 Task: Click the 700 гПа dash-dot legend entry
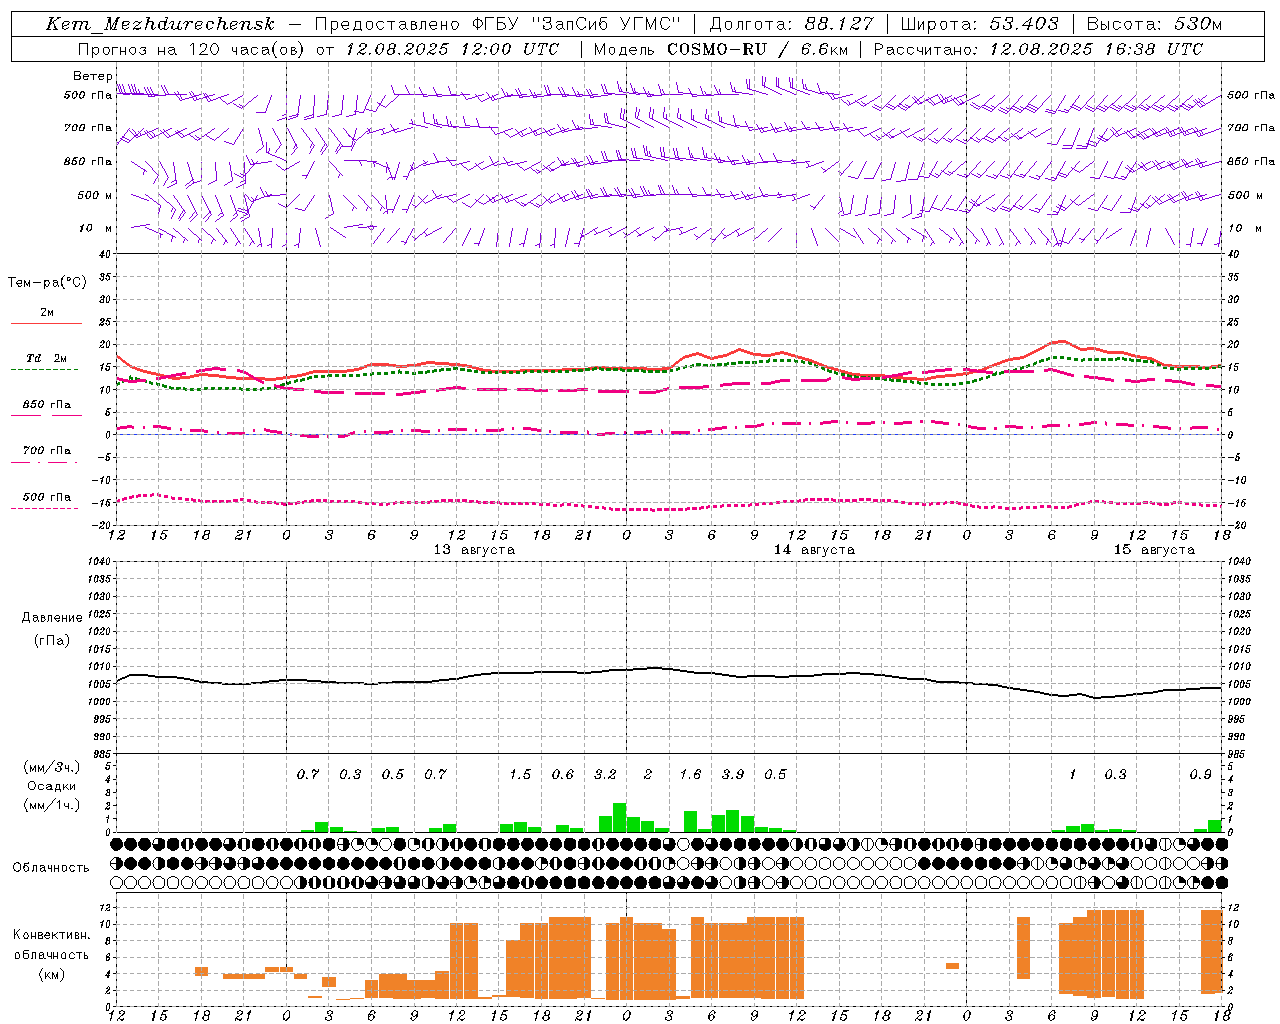click(x=46, y=455)
